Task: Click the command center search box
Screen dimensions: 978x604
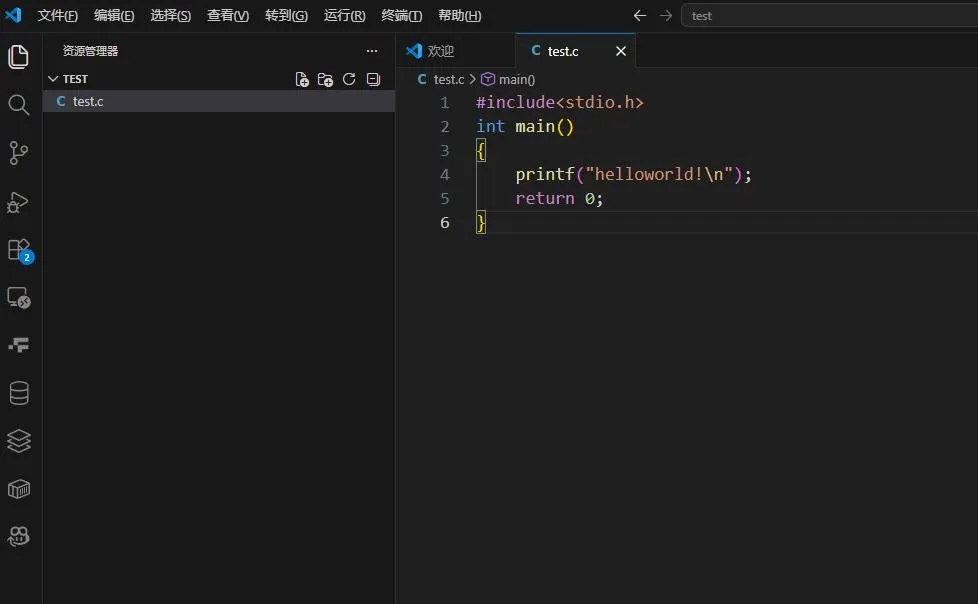Action: coord(830,16)
